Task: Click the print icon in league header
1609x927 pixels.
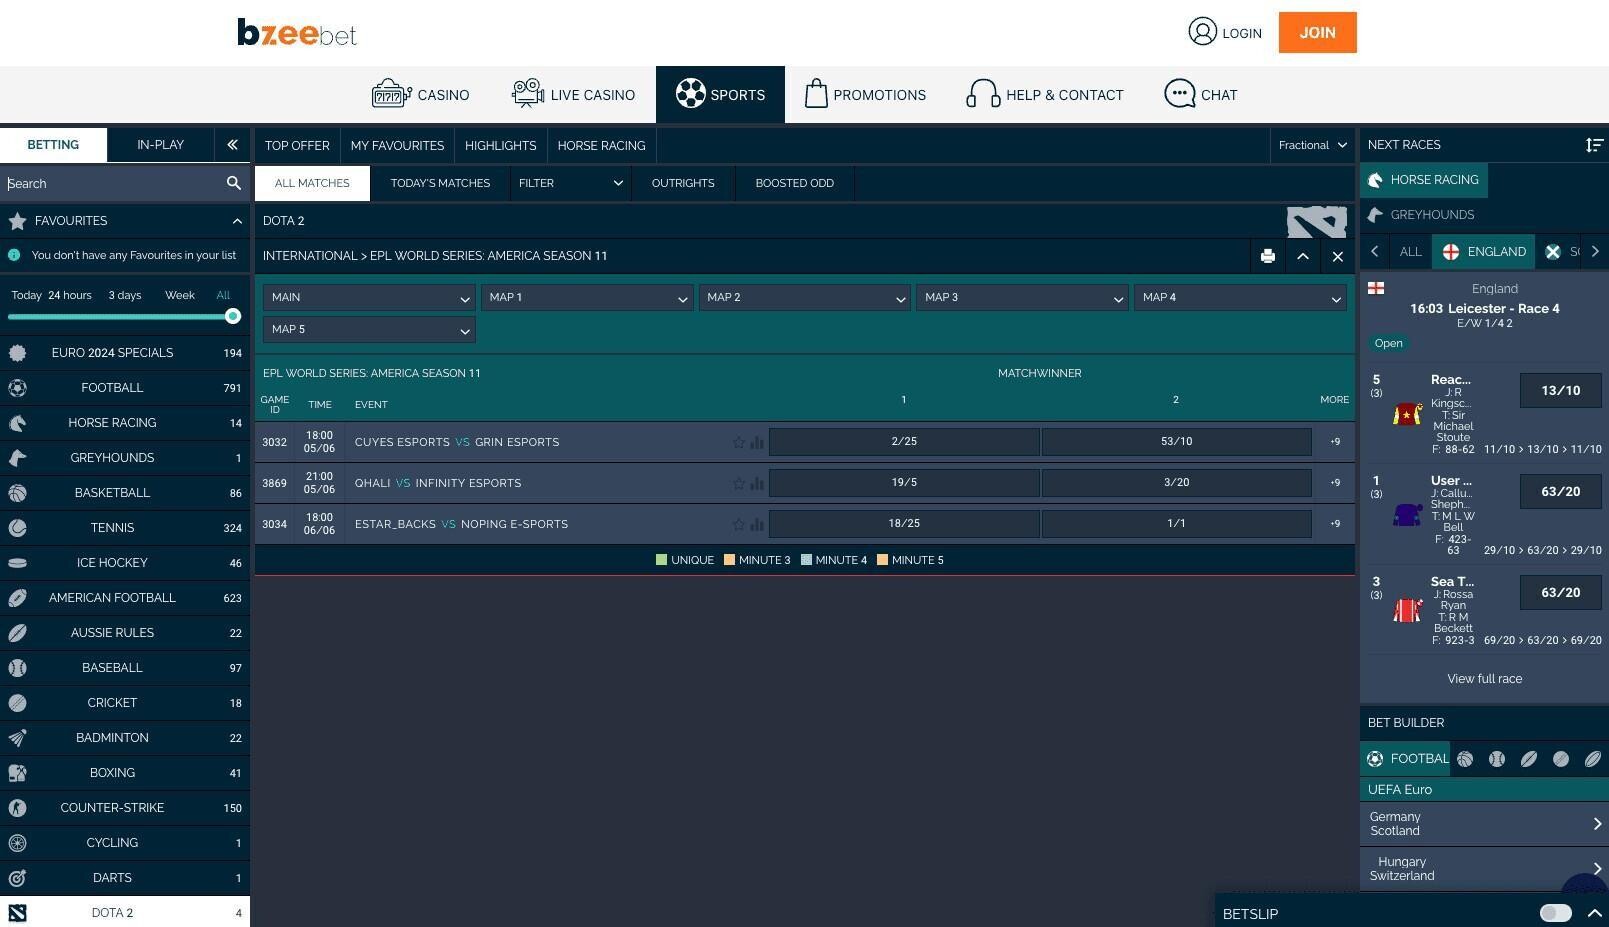Action: pos(1268,256)
